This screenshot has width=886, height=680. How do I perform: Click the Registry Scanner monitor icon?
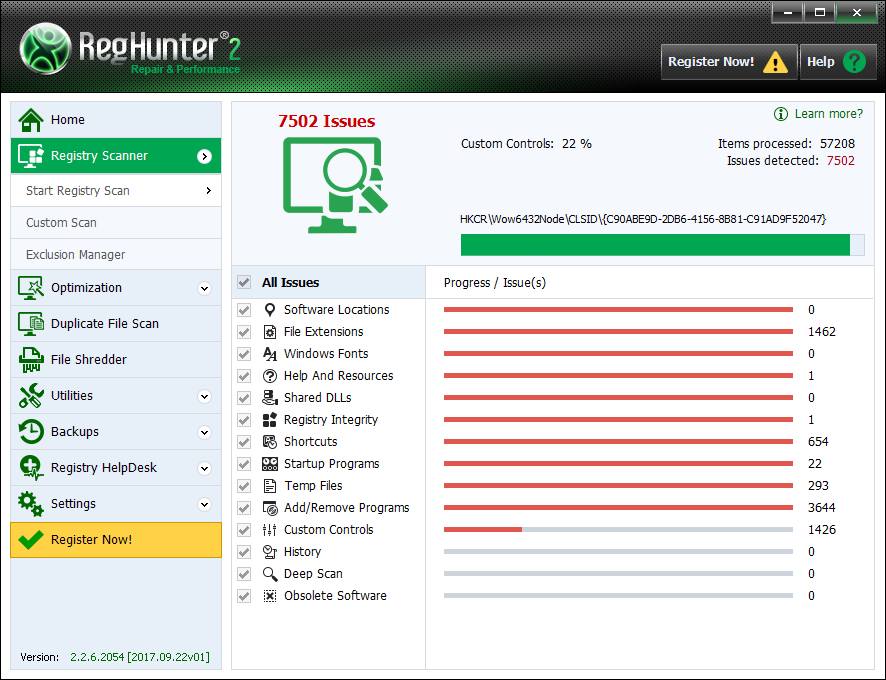point(31,155)
